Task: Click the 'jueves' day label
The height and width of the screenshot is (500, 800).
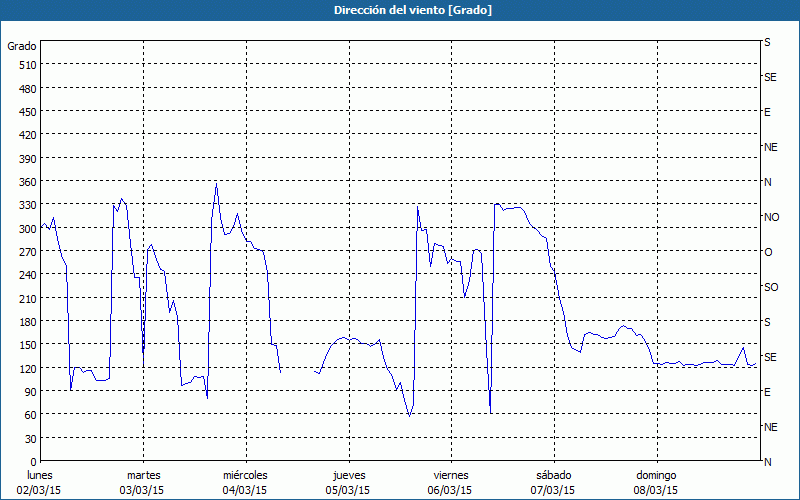Action: coord(349,475)
